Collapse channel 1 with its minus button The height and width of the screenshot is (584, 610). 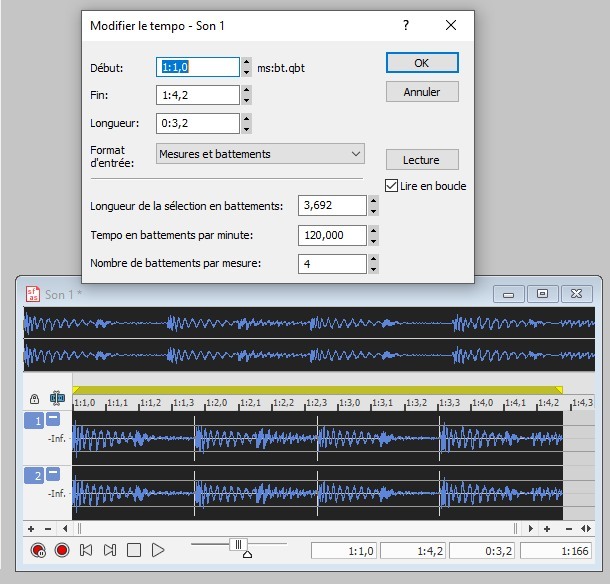pos(53,420)
